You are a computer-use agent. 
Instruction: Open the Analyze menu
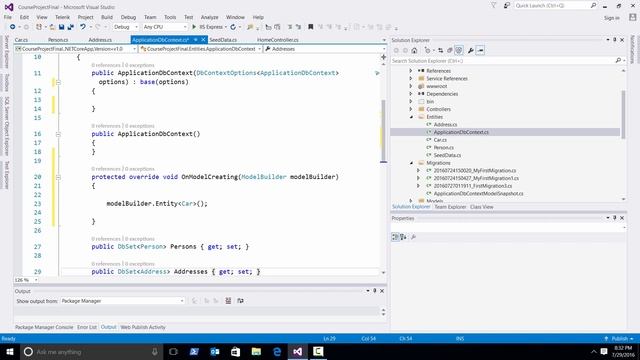pyautogui.click(x=209, y=17)
